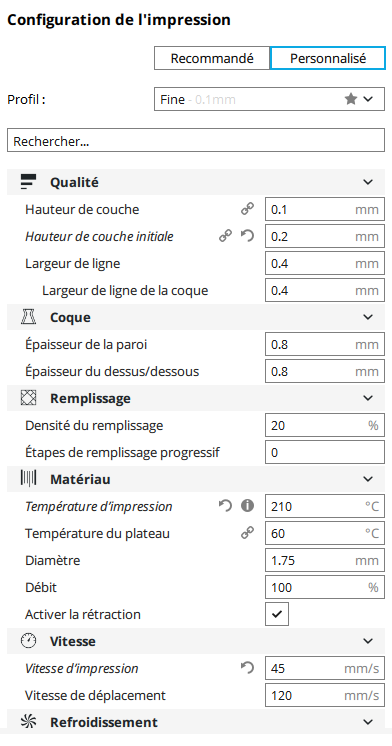Open info icon for Température d'impression
The height and width of the screenshot is (746, 392).
(x=247, y=506)
